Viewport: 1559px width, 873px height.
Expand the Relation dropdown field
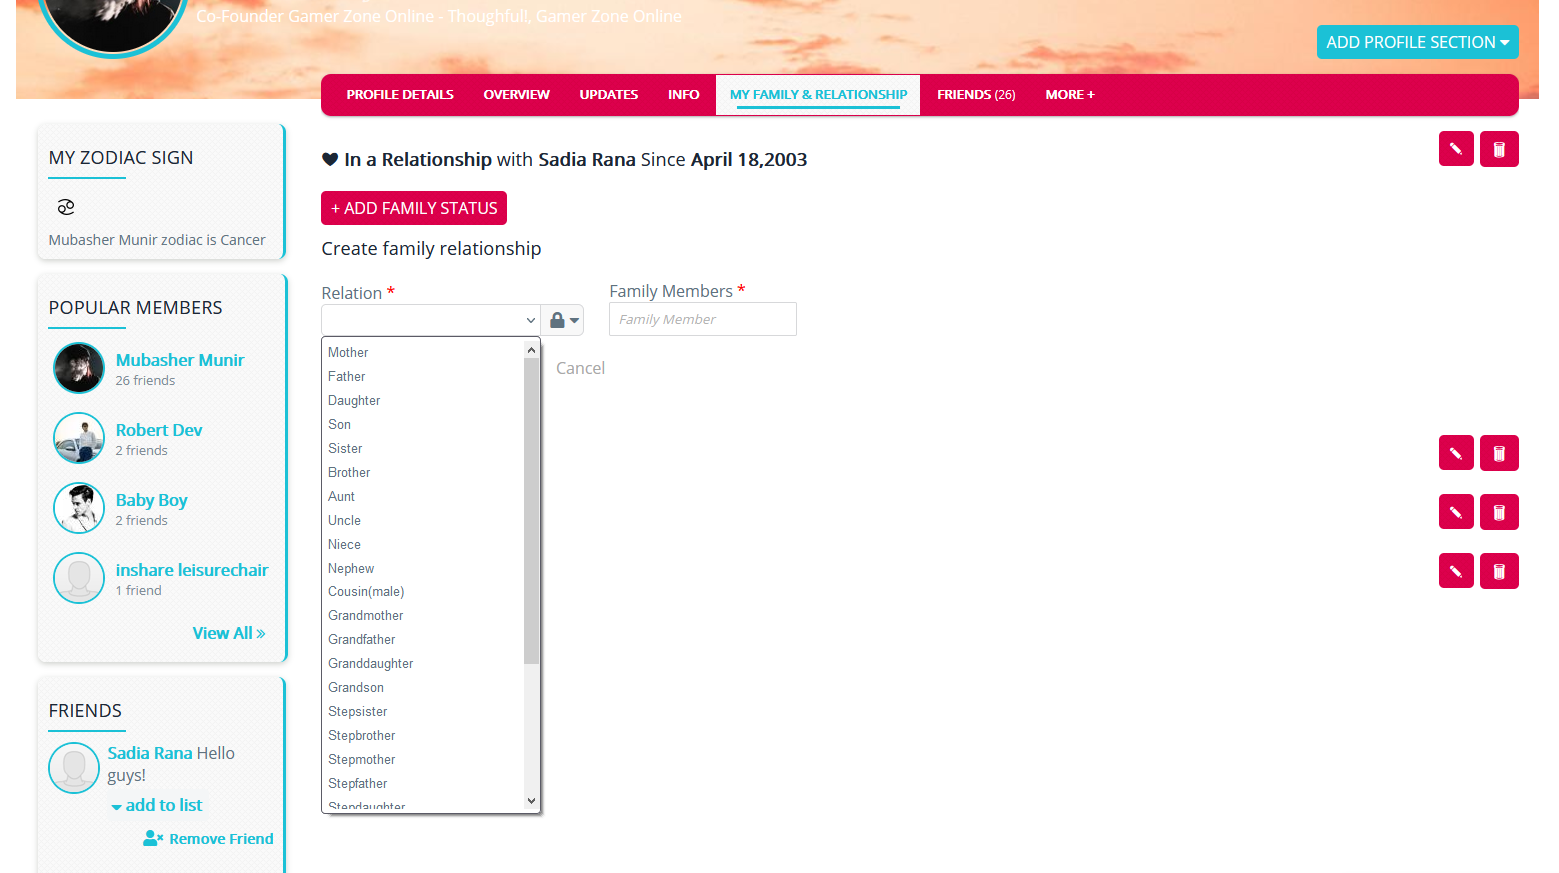click(x=430, y=320)
